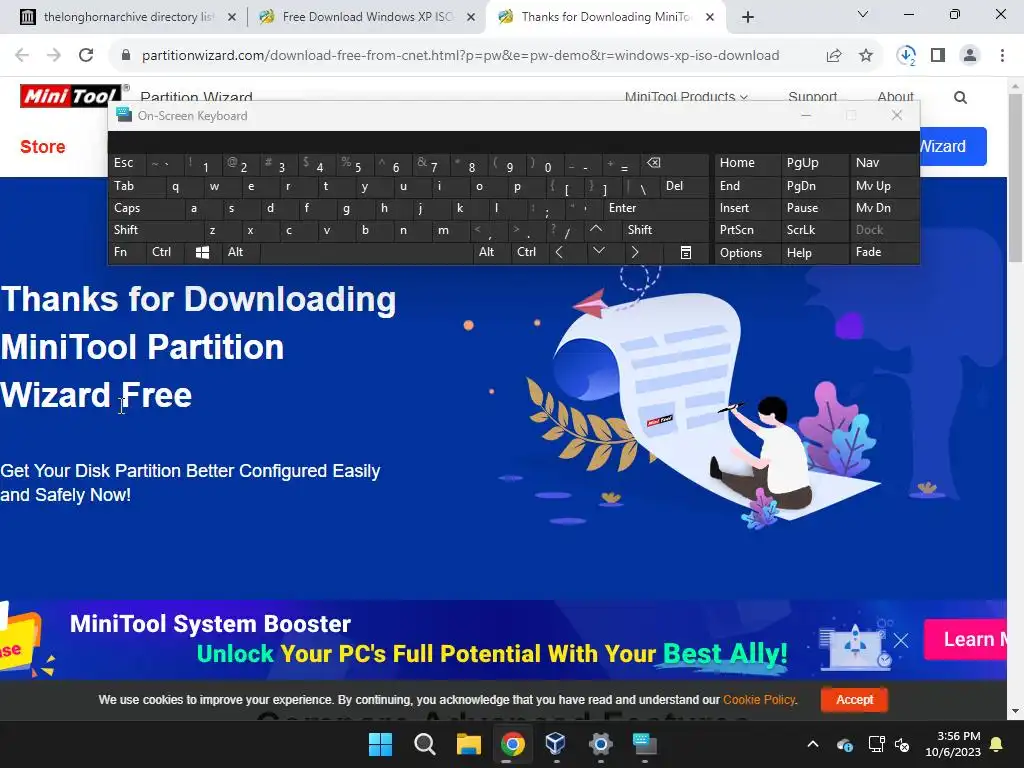
Task: Expand MiniTool Products dropdown menu
Action: pyautogui.click(x=686, y=97)
